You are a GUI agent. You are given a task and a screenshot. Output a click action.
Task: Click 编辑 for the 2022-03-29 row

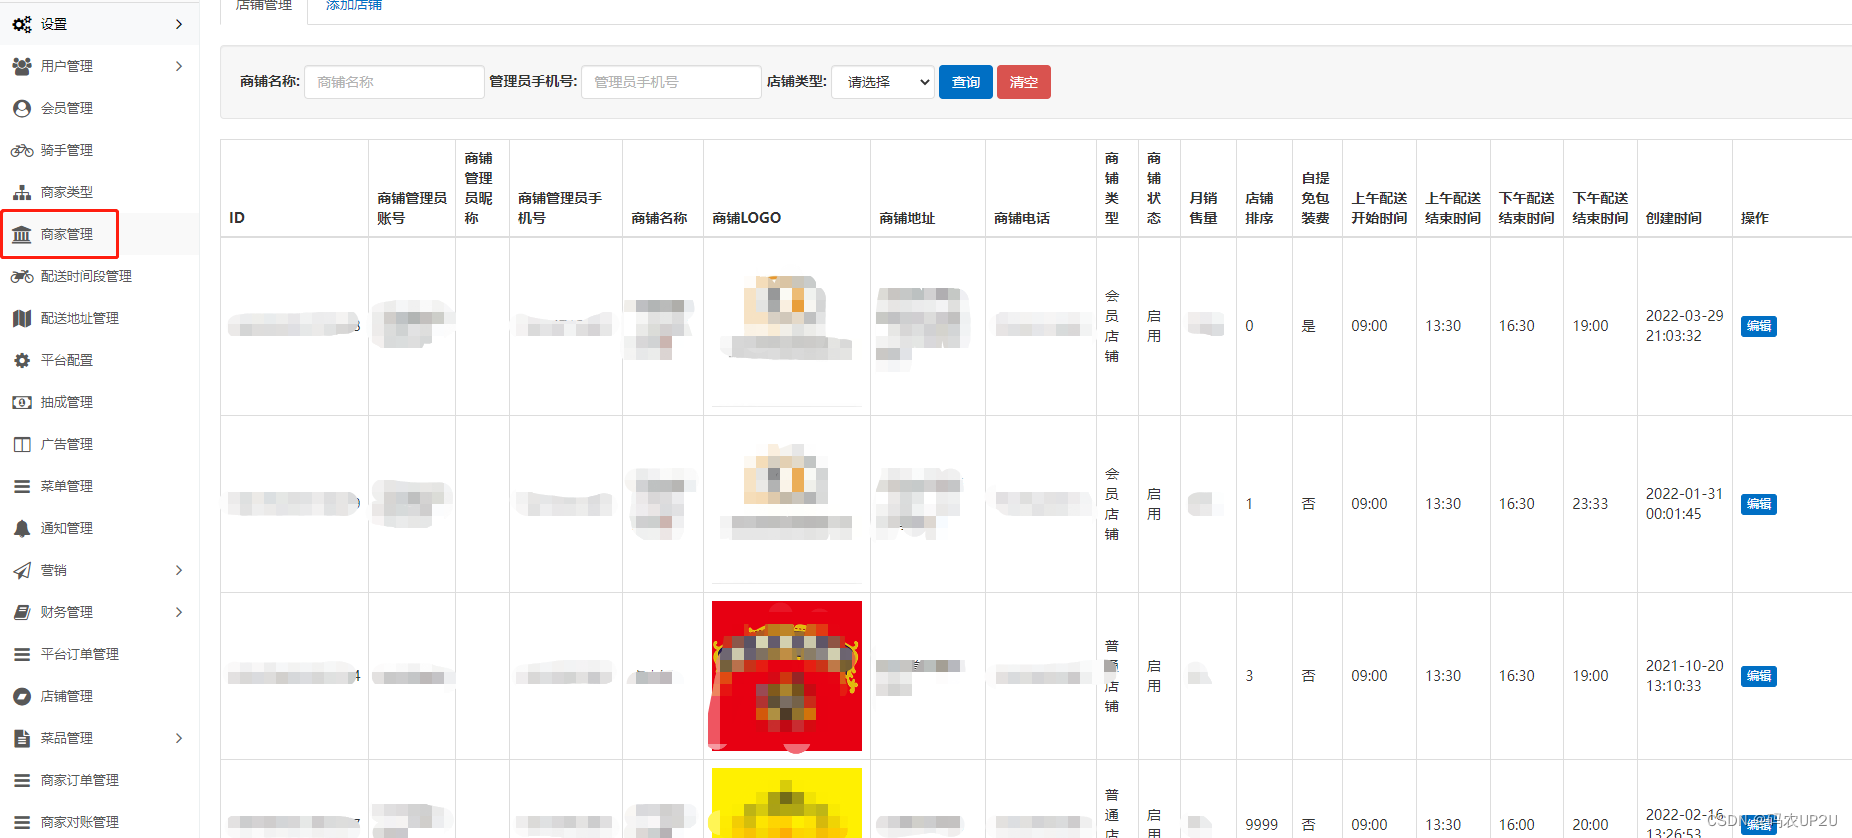pyautogui.click(x=1759, y=326)
